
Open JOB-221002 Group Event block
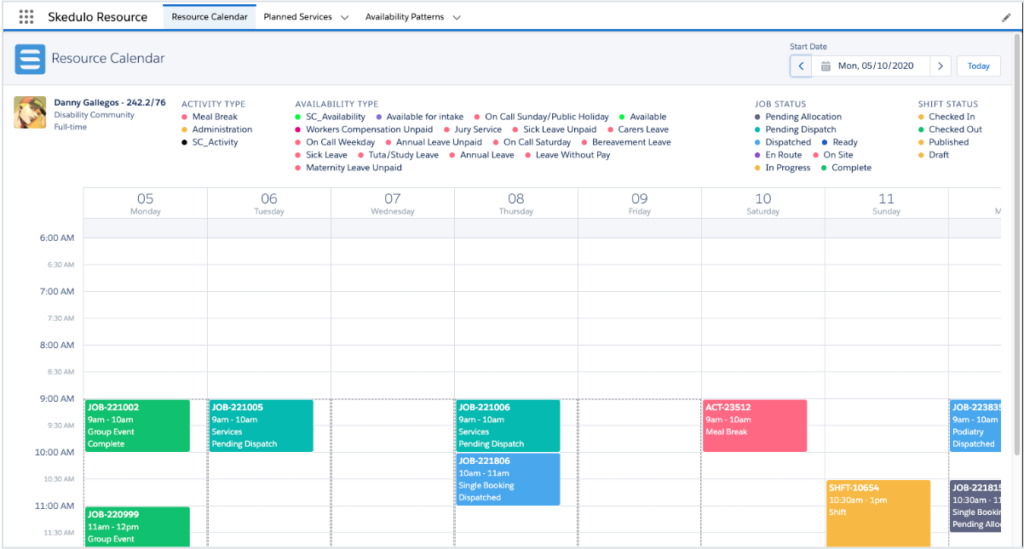(137, 426)
